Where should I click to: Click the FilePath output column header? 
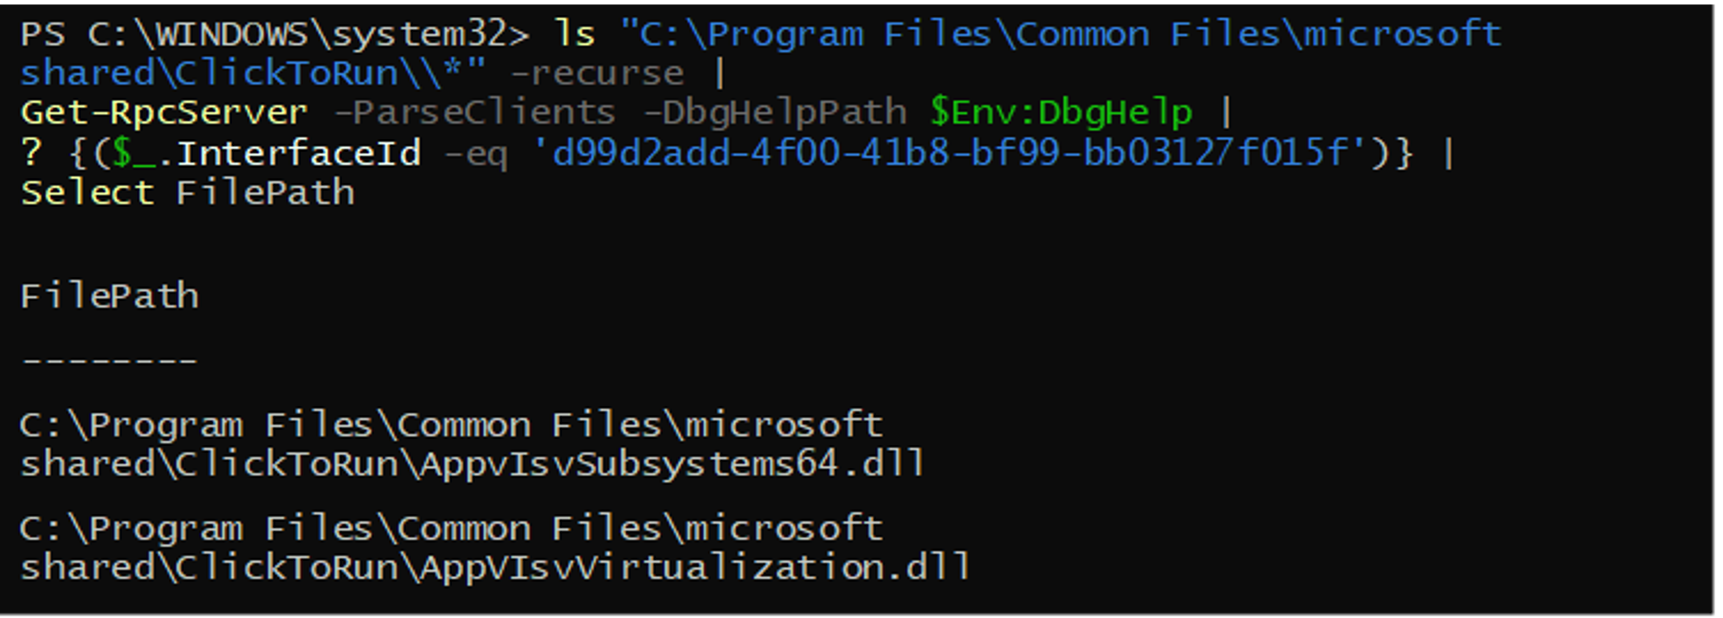click(110, 296)
